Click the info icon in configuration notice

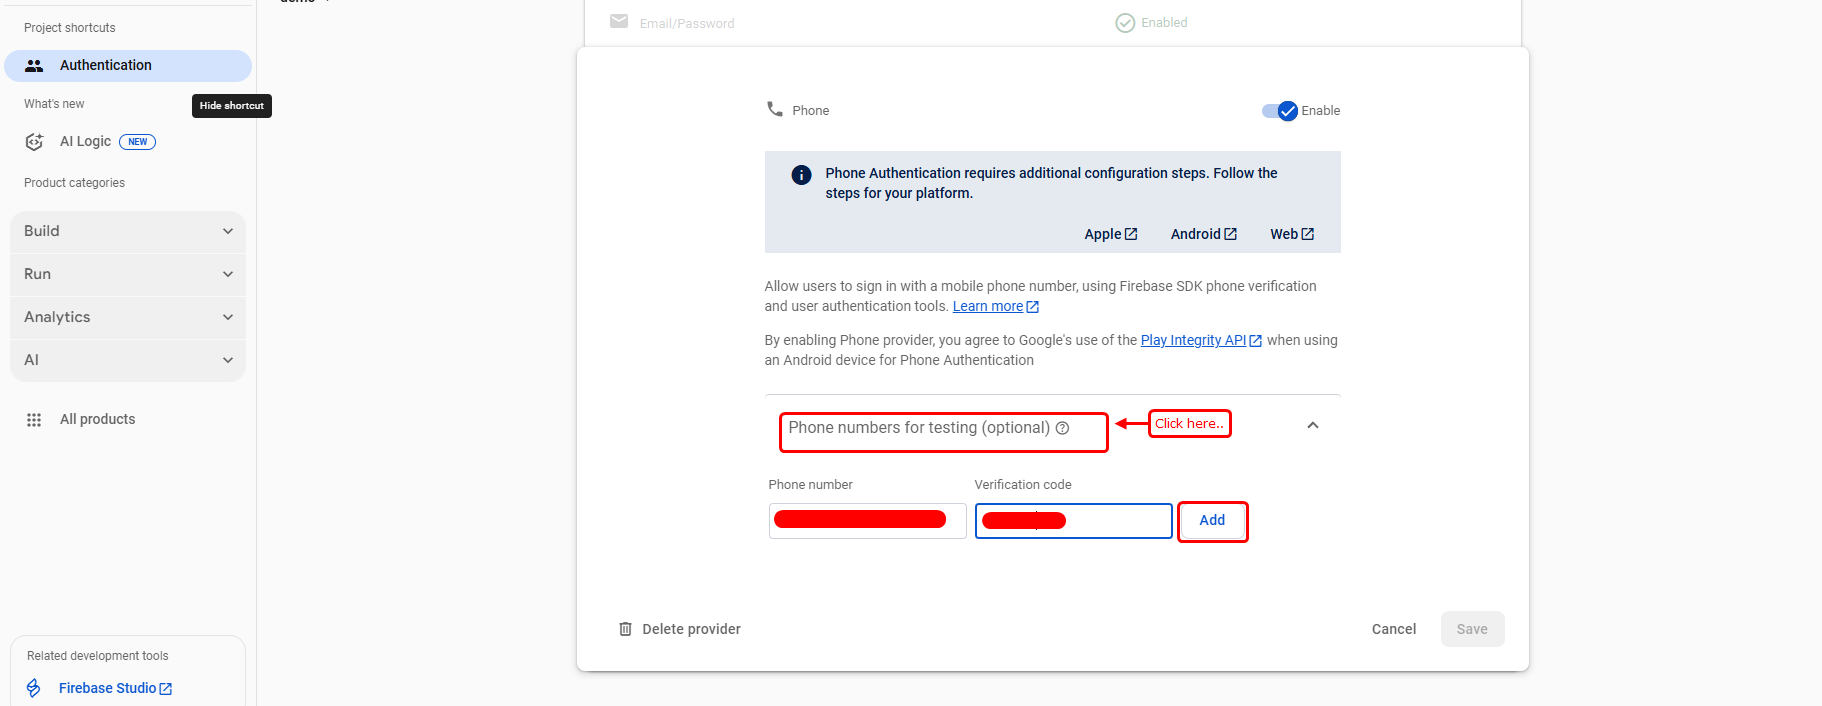click(x=801, y=175)
